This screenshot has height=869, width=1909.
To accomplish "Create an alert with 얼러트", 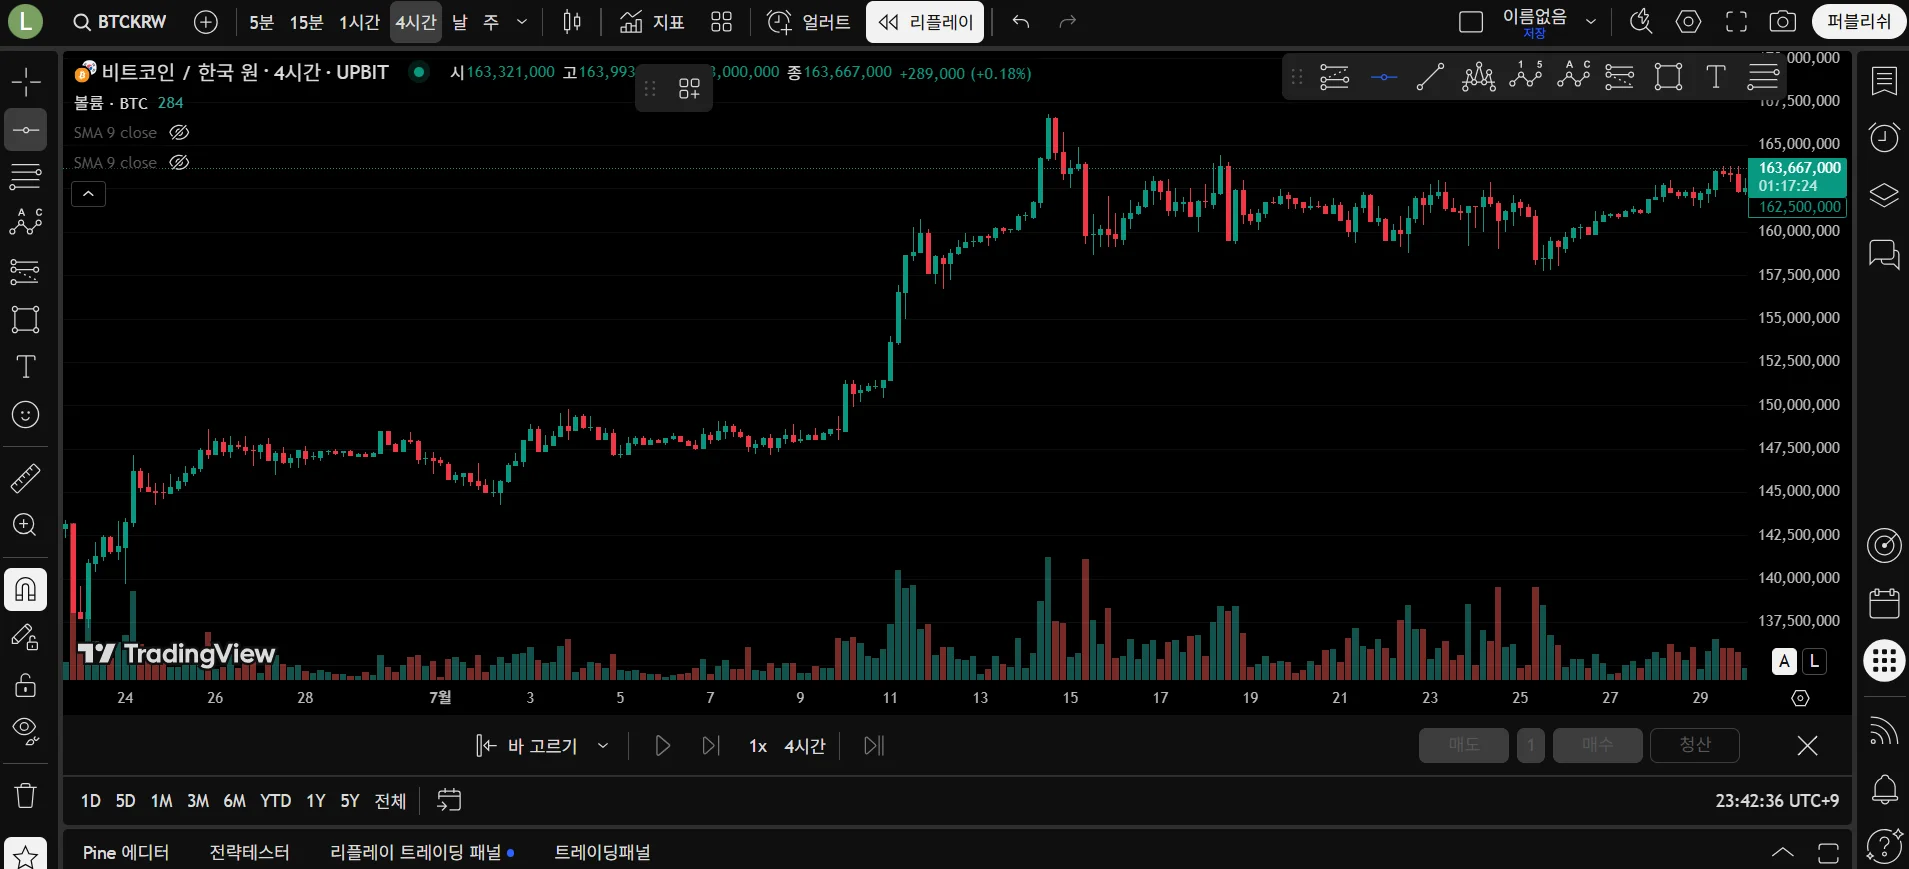I will (x=809, y=22).
